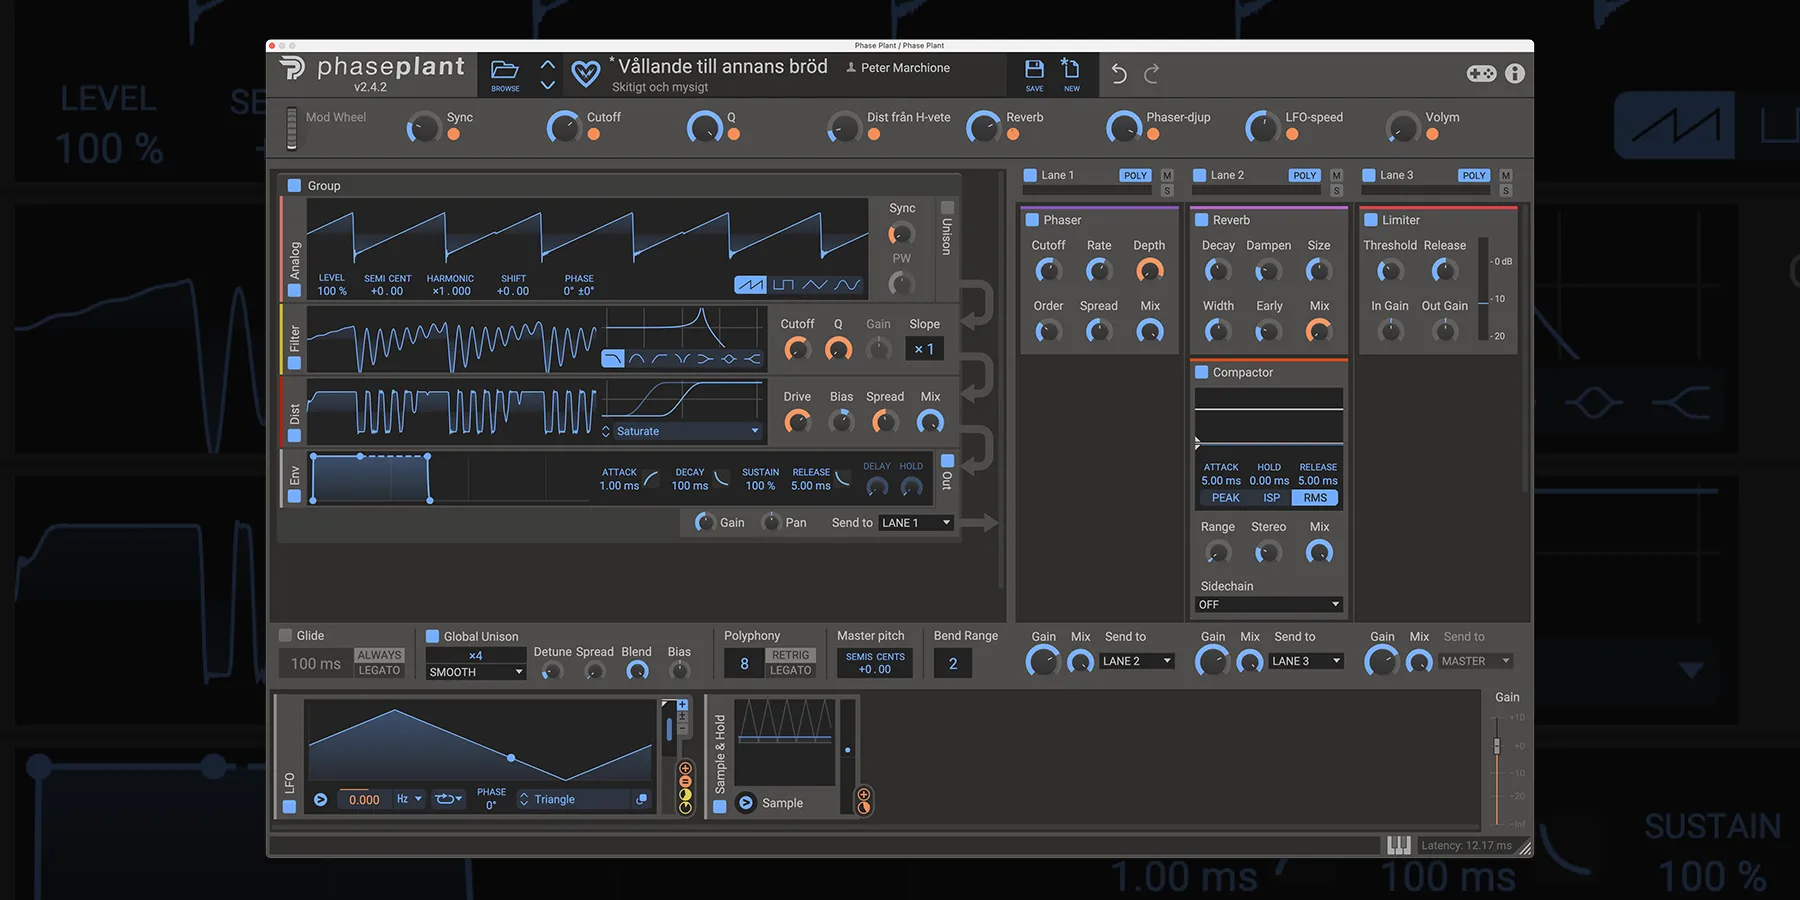Open the Saturate distortion mode dropdown
This screenshot has width=1800, height=900.
680,430
